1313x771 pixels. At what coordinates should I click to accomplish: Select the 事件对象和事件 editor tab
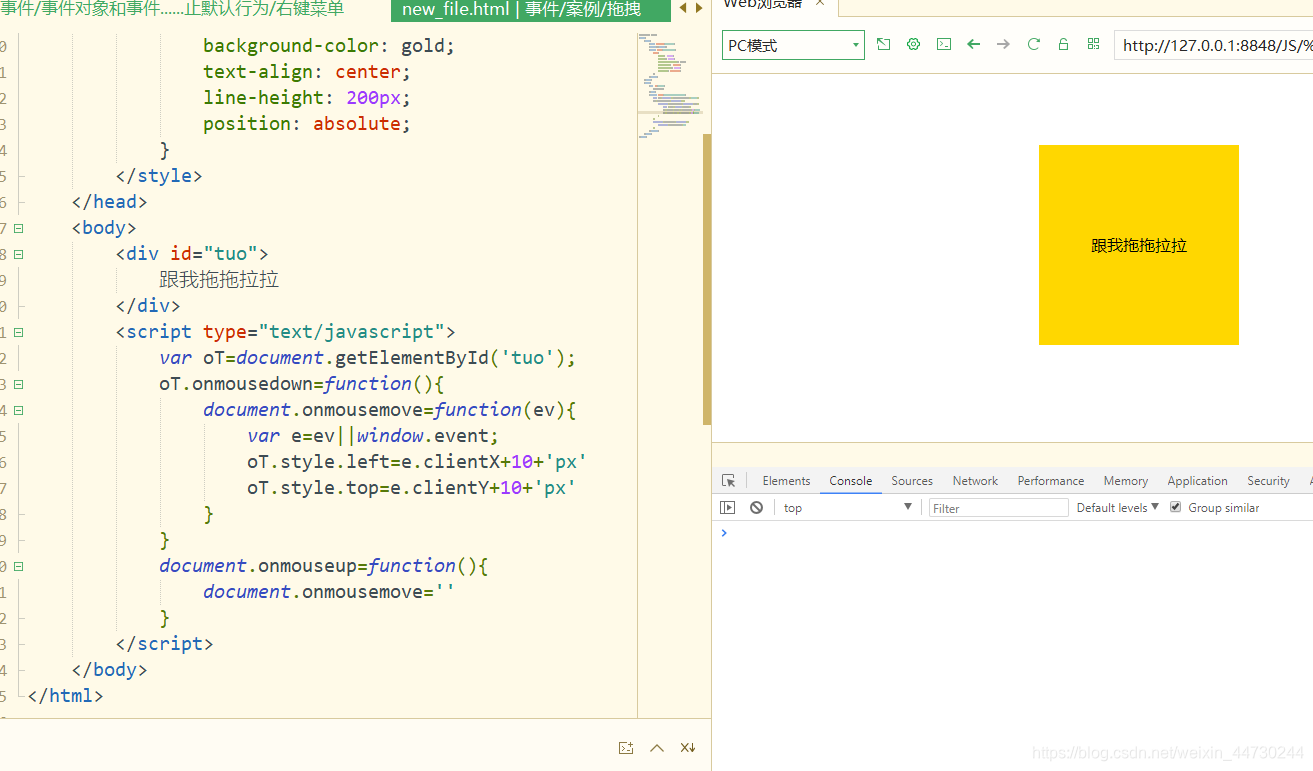pos(172,9)
